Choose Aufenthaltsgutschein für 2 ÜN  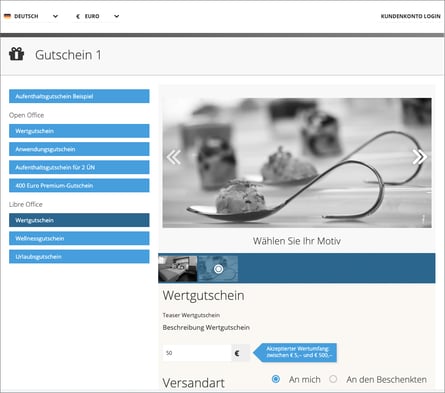point(79,167)
